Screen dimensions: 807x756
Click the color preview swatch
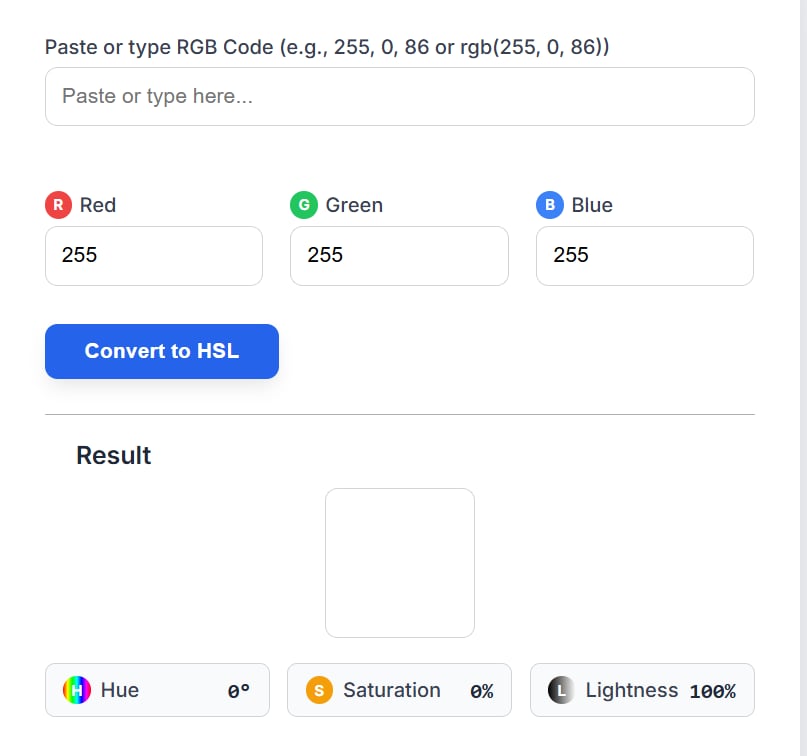point(399,562)
